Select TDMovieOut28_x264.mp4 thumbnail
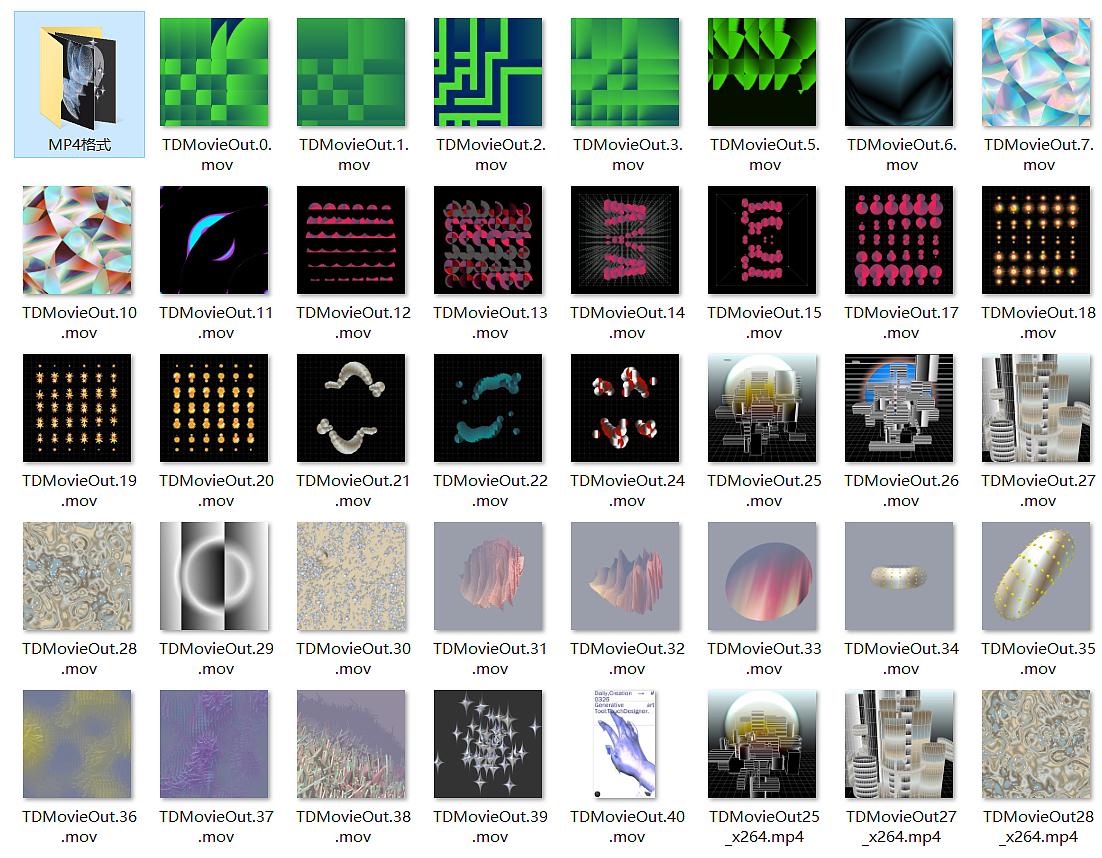Viewport: 1102px width, 858px height. (x=1037, y=744)
